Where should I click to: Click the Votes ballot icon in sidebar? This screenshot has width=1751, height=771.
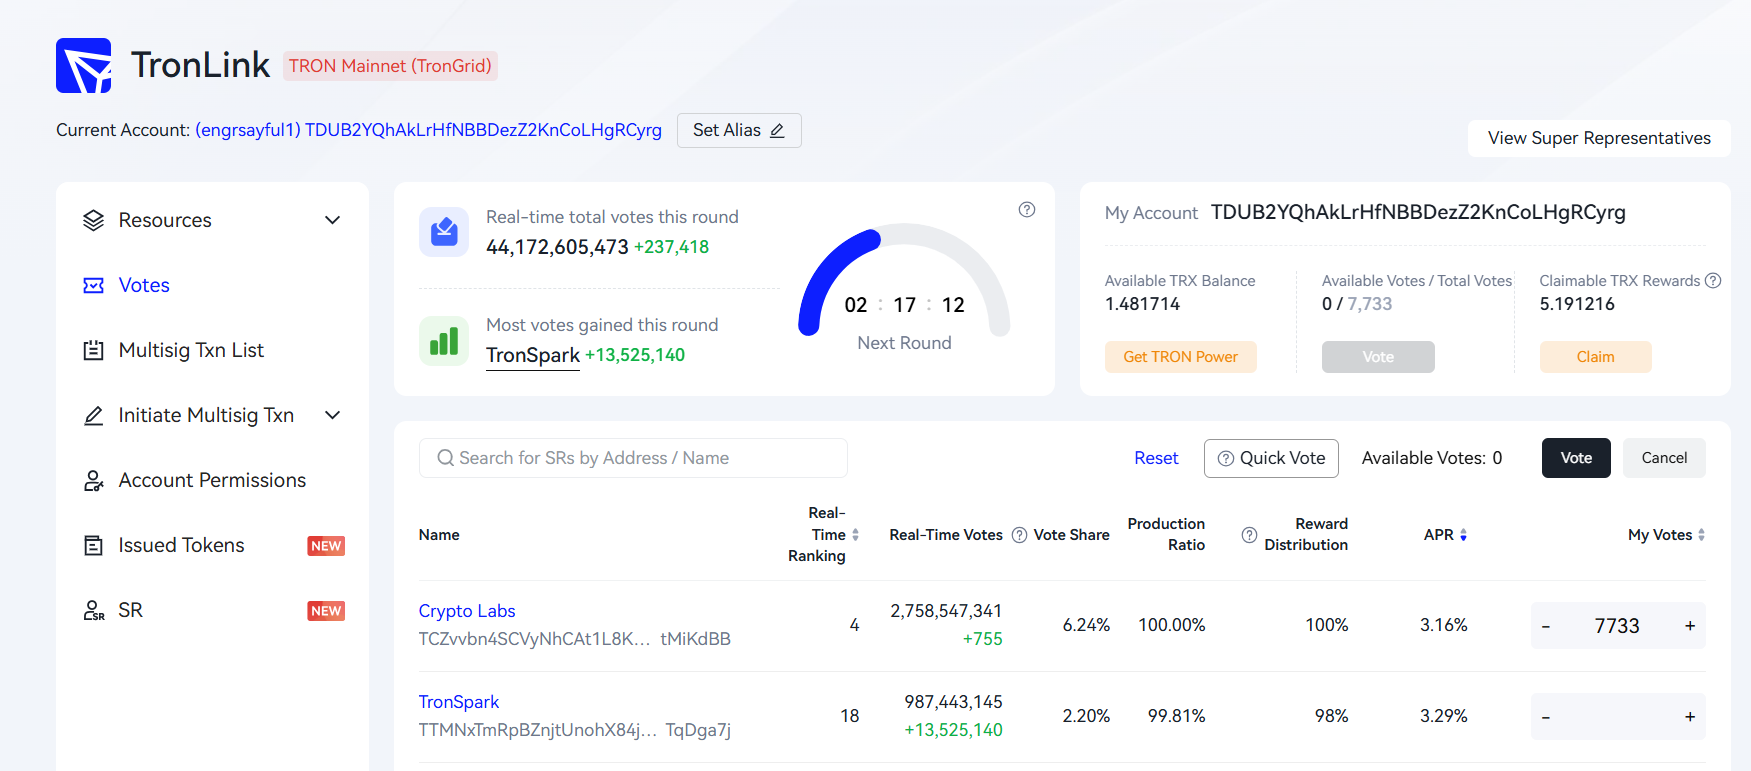pos(93,285)
